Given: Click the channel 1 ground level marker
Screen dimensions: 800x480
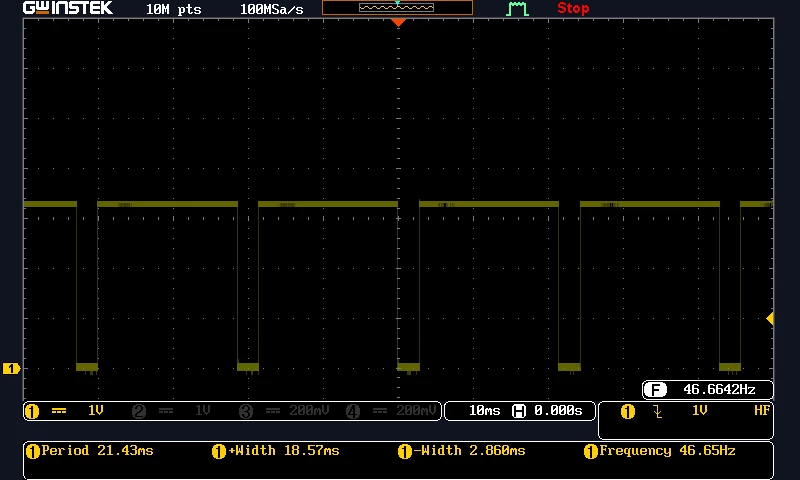Looking at the screenshot, I should pyautogui.click(x=11, y=368).
